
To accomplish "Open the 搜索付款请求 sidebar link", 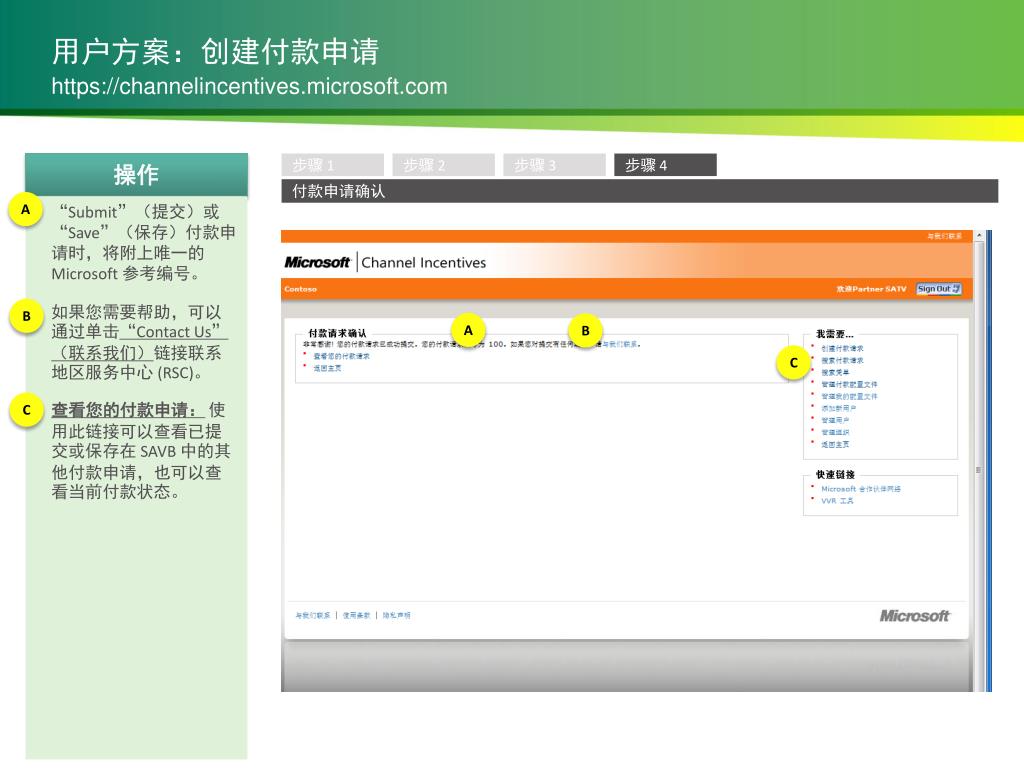I will [x=842, y=360].
